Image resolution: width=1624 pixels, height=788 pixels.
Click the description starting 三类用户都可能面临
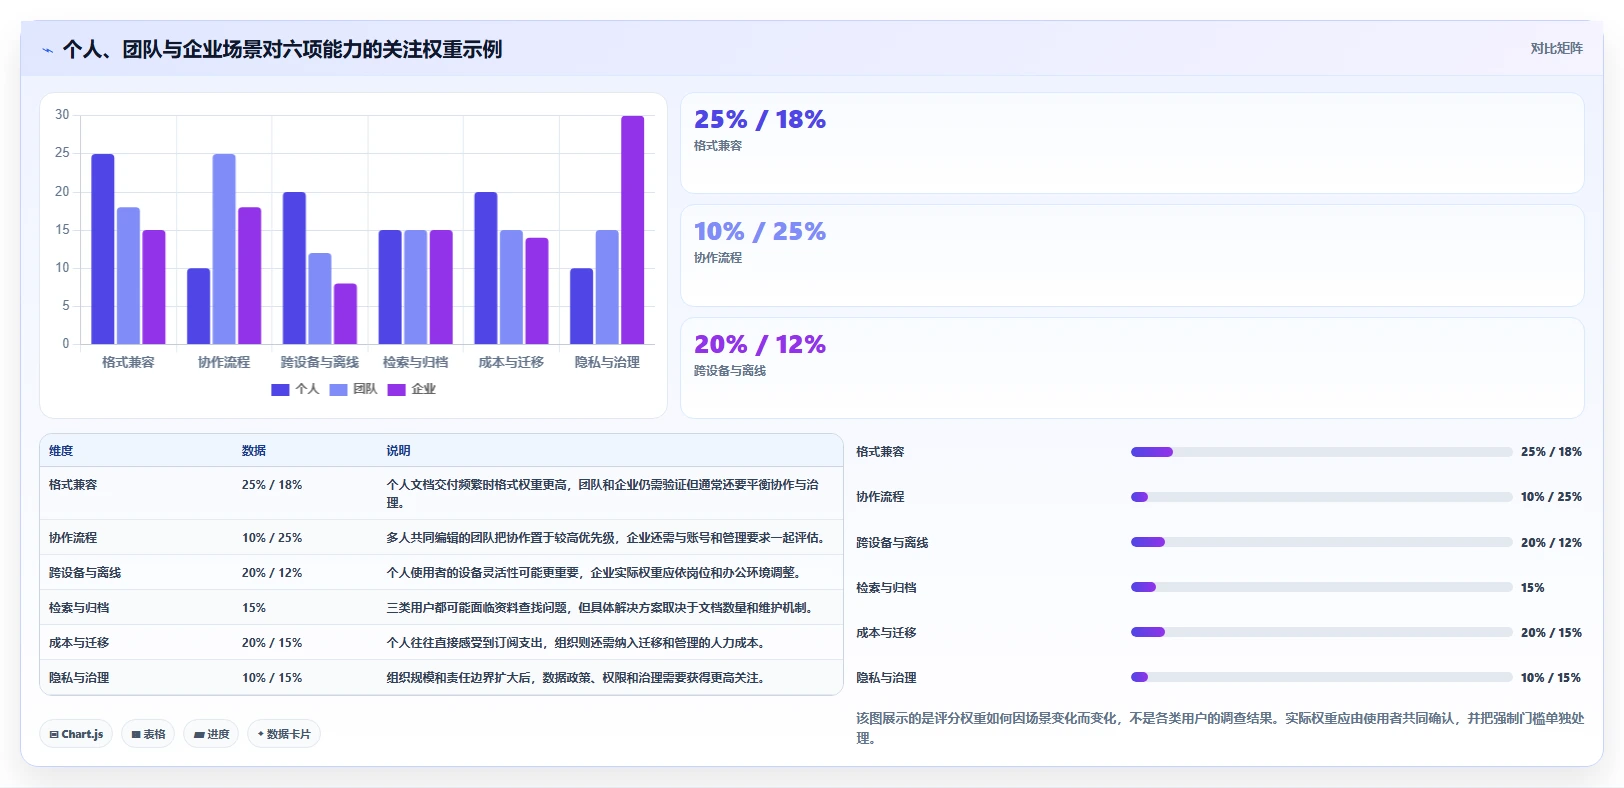[x=600, y=608]
